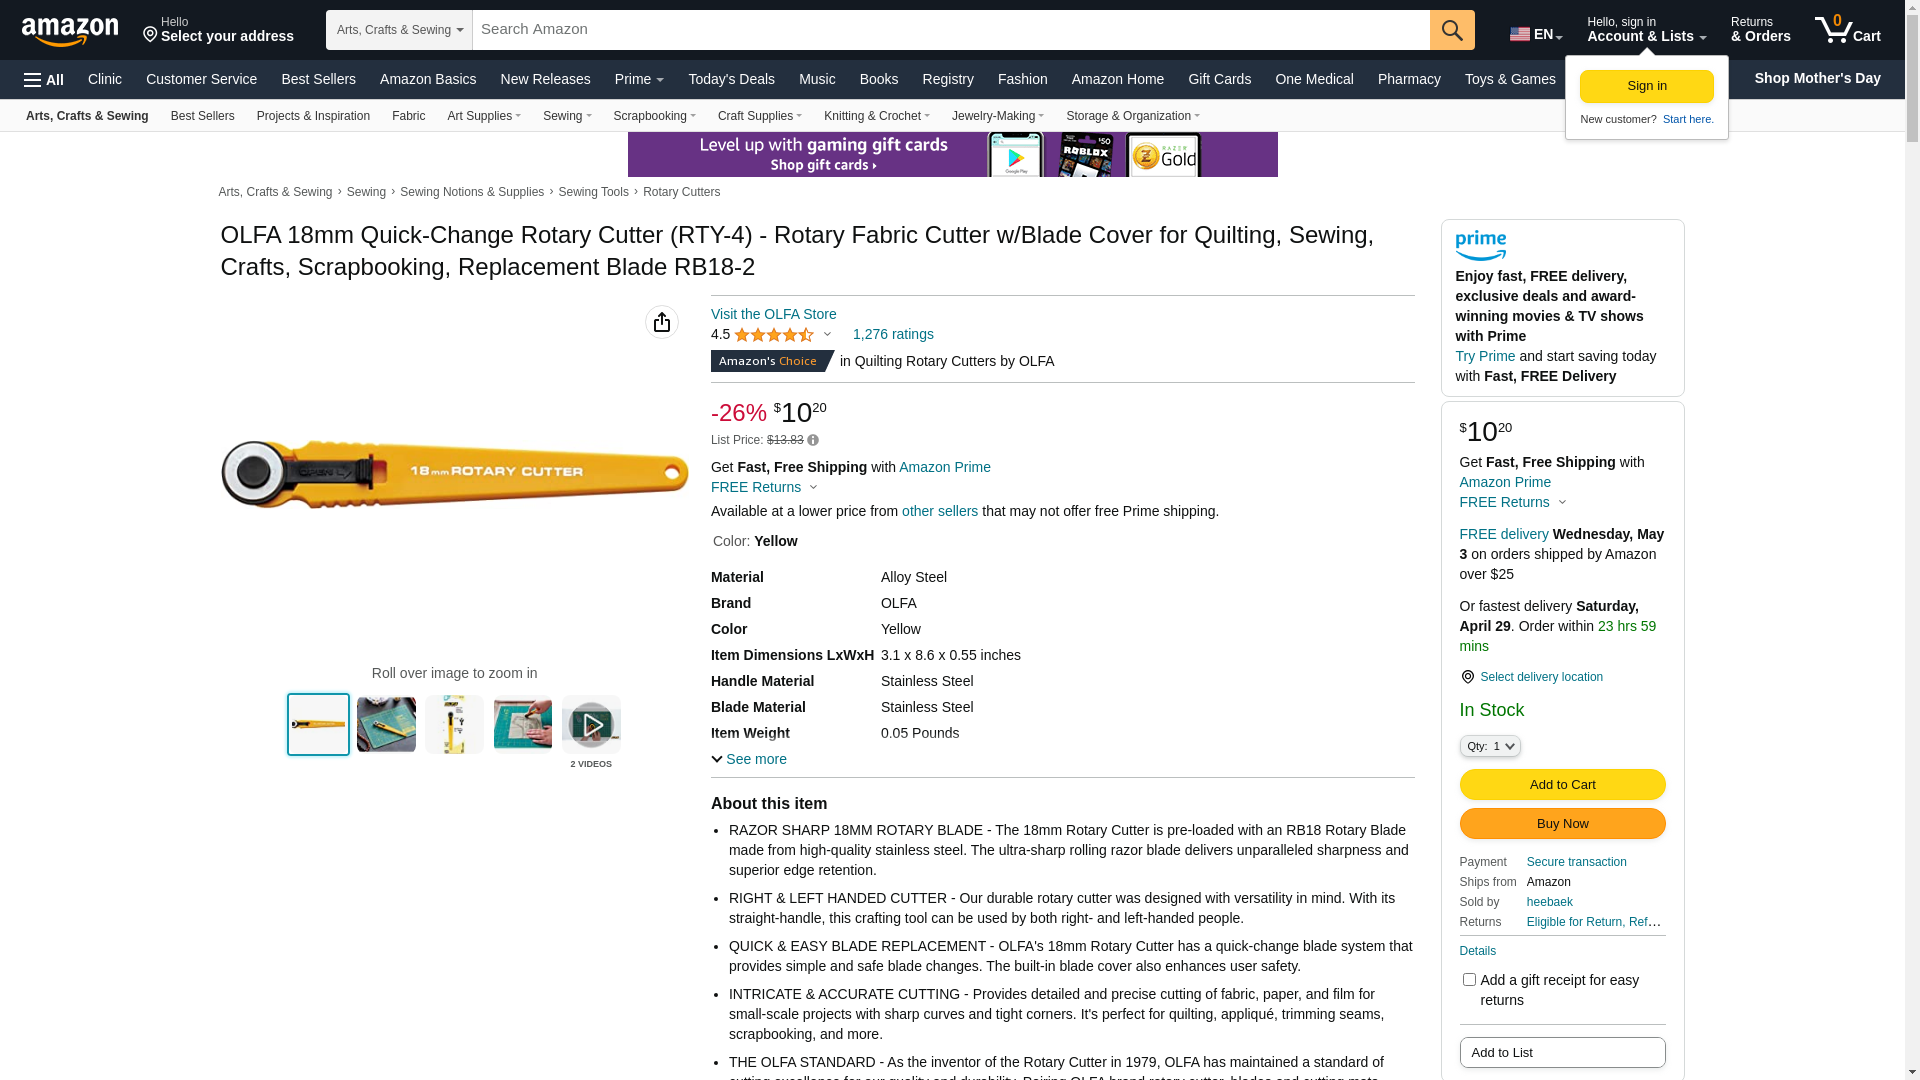Click the yellow Sign in button
This screenshot has height=1080, width=1920.
coord(1646,86)
